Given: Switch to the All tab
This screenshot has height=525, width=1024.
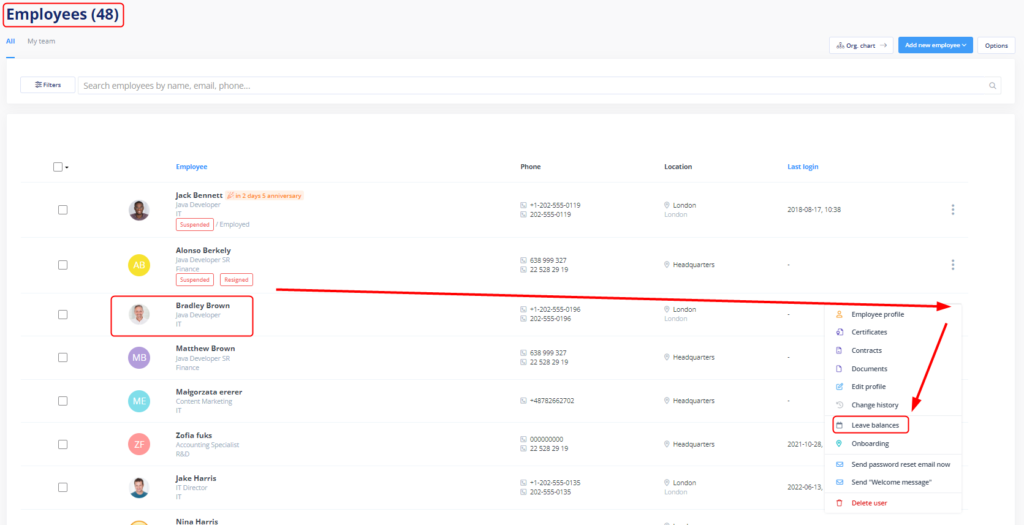Looking at the screenshot, I should (x=10, y=41).
